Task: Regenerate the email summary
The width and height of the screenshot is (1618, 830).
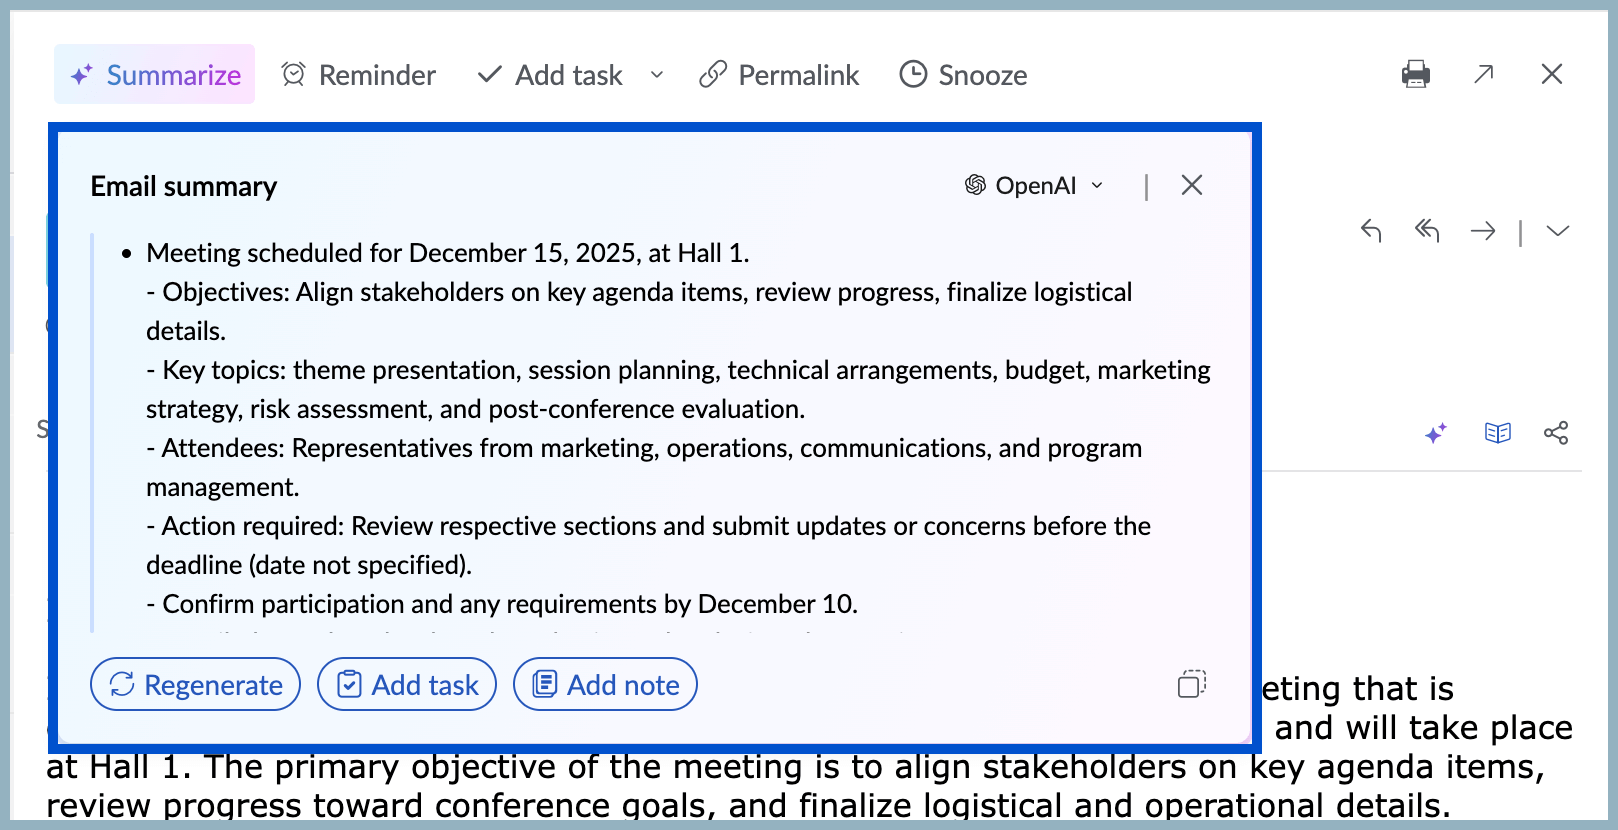Action: (x=196, y=685)
